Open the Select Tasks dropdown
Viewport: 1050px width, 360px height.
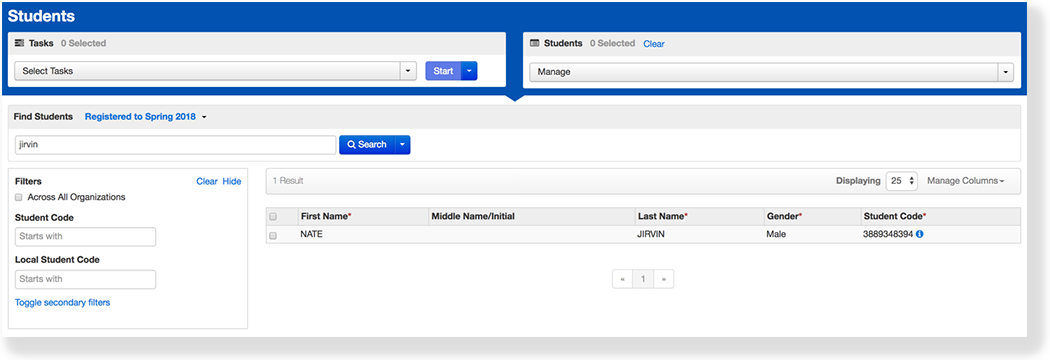pos(216,71)
